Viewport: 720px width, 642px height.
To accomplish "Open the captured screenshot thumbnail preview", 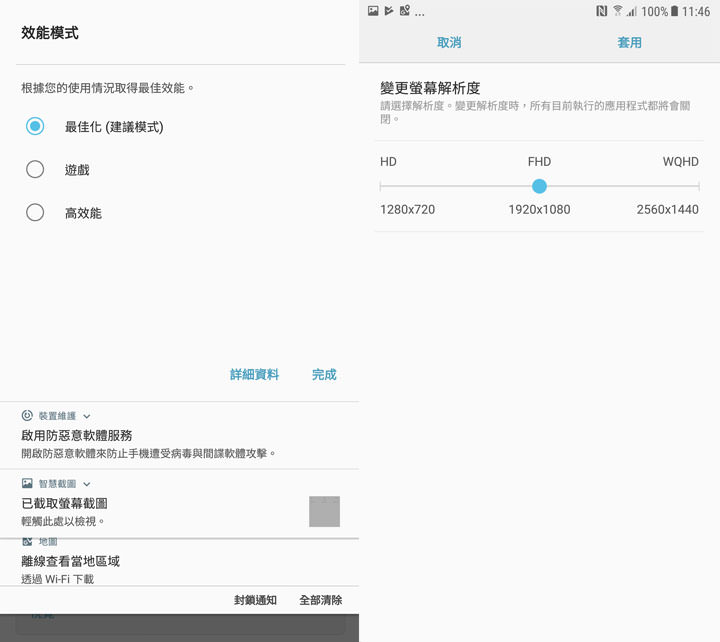I will click(324, 511).
